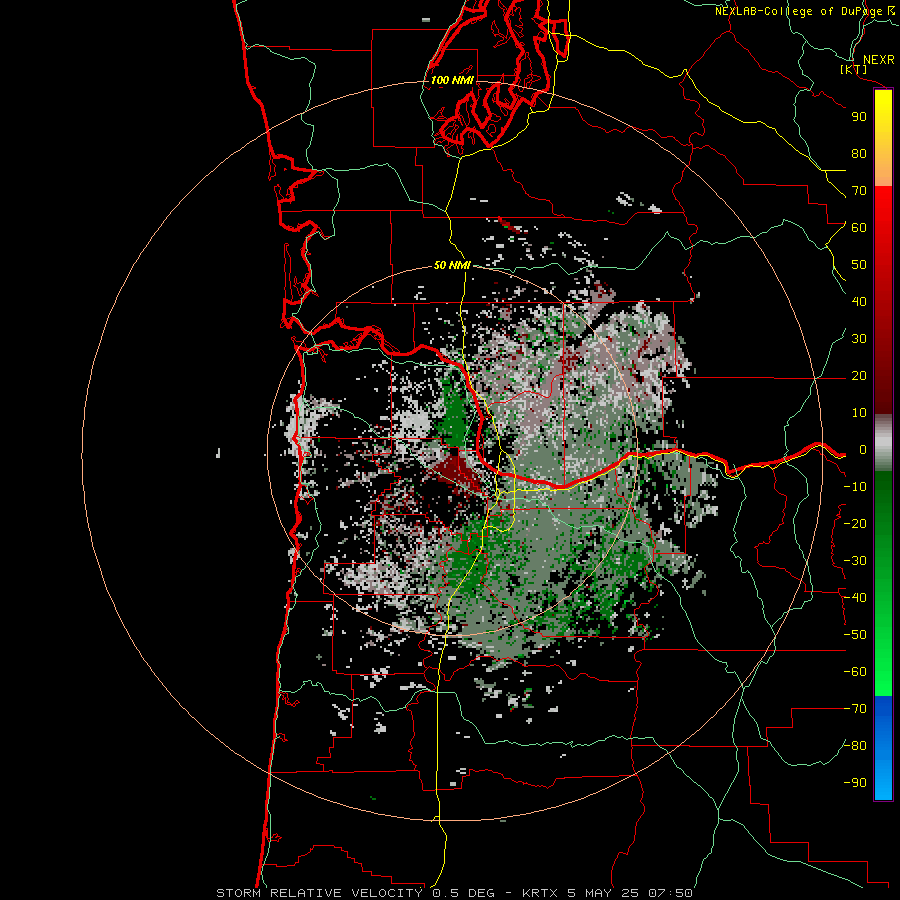Click the "5 MAY 25" date text

coord(603,893)
